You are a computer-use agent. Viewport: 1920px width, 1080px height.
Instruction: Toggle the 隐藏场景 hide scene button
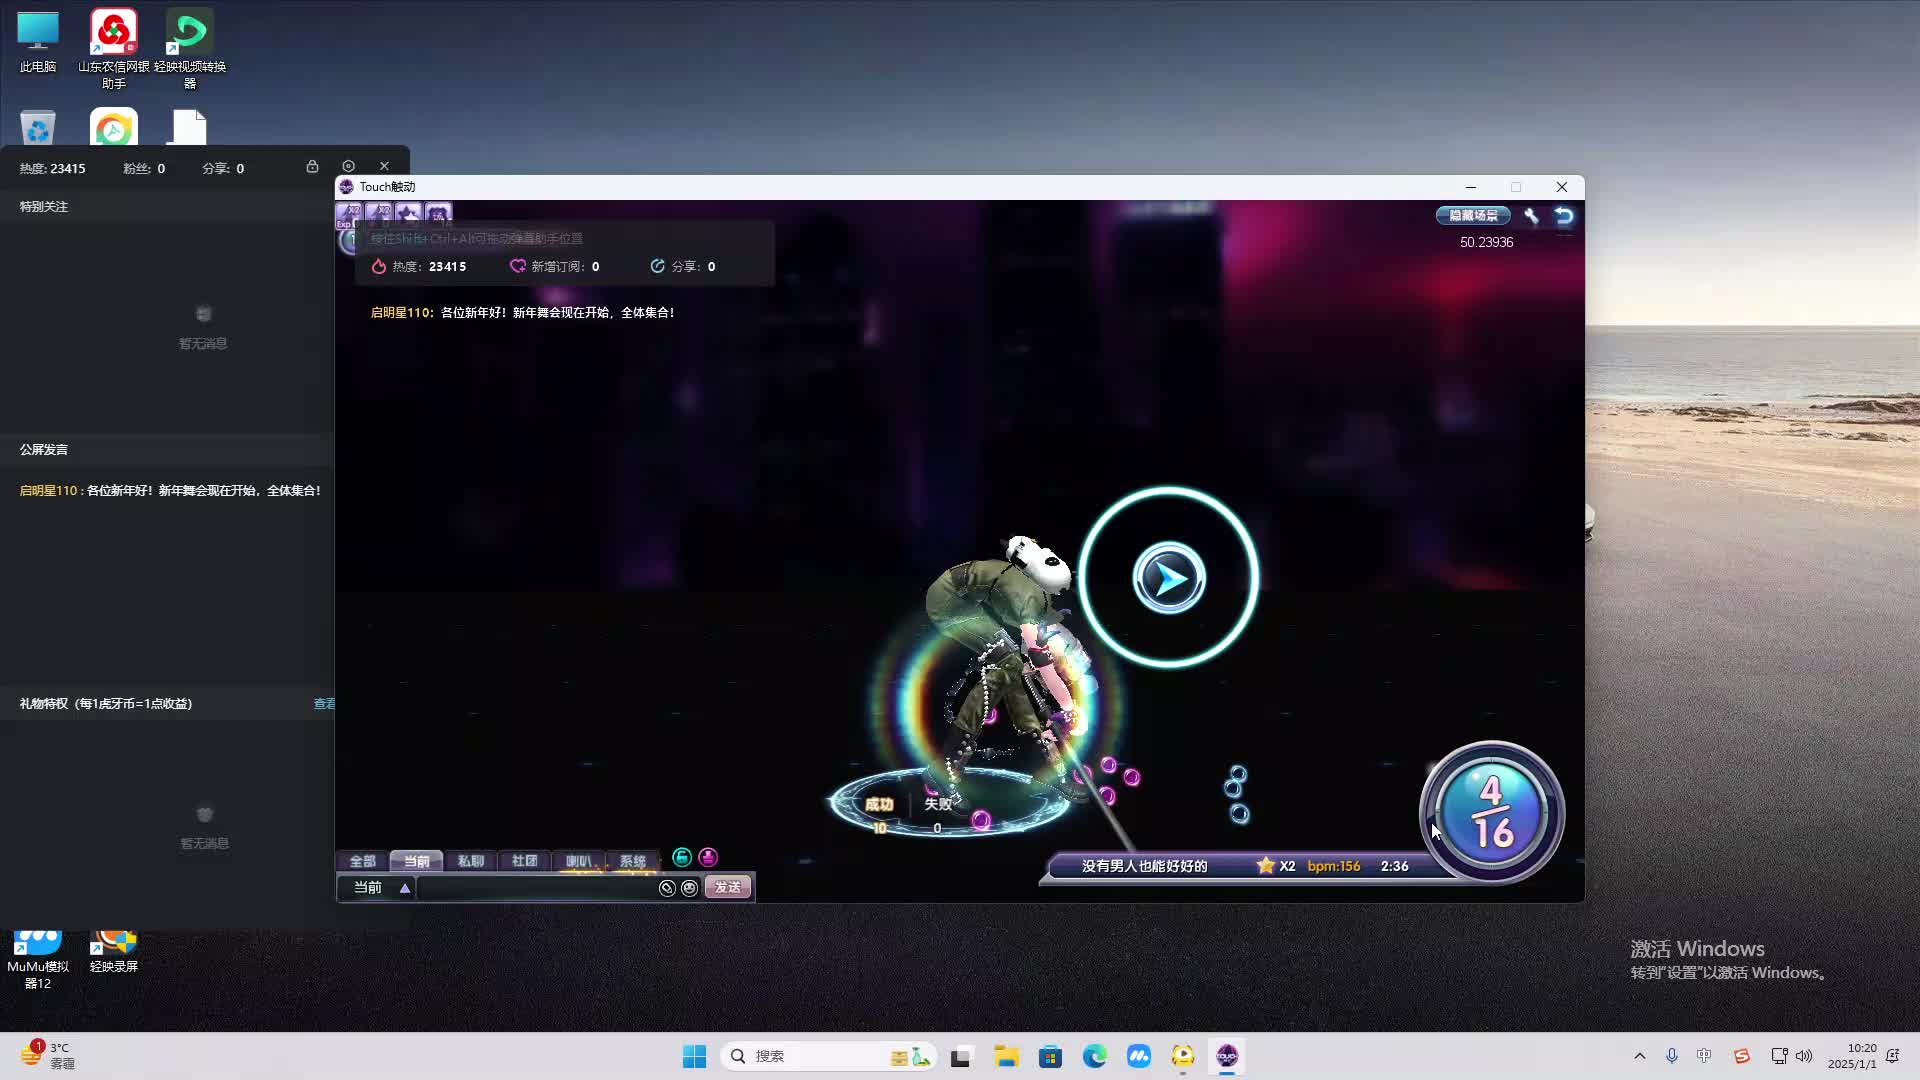click(1473, 215)
